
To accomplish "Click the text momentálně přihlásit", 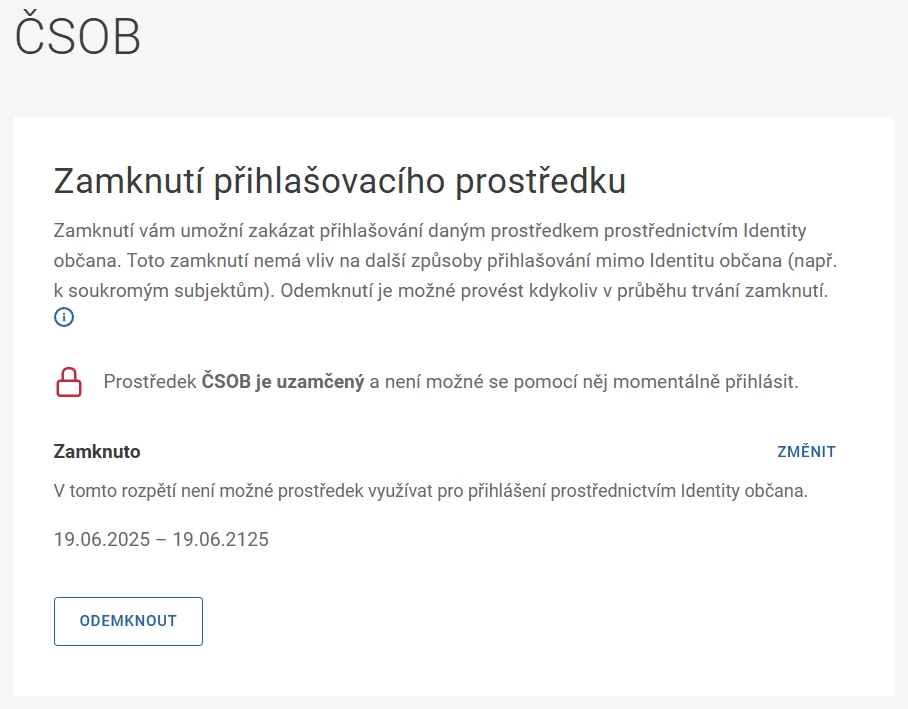I will point(705,382).
